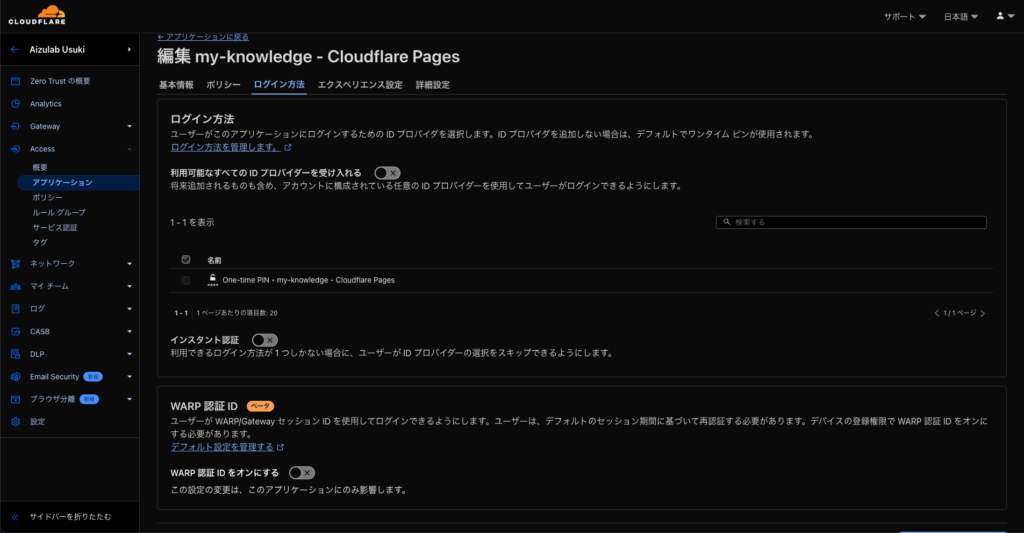Click external link icon after デフォルト設定を管理する
1024x533 pixels.
pyautogui.click(x=281, y=447)
